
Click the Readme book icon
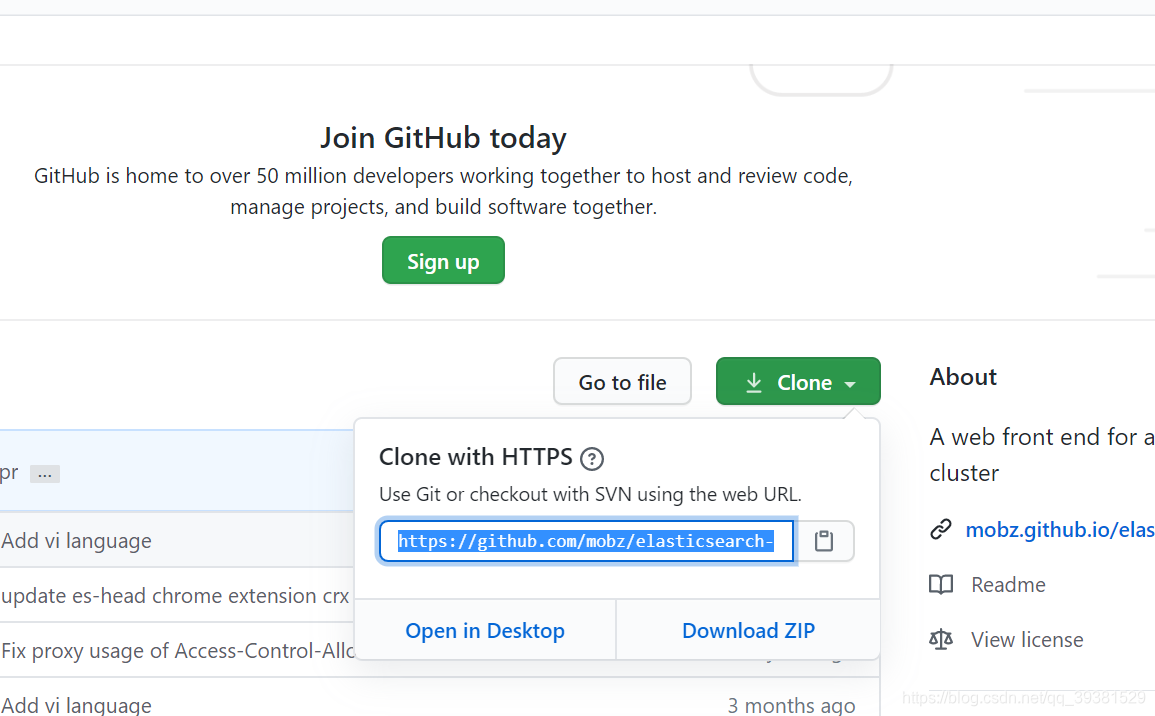pyautogui.click(x=941, y=585)
